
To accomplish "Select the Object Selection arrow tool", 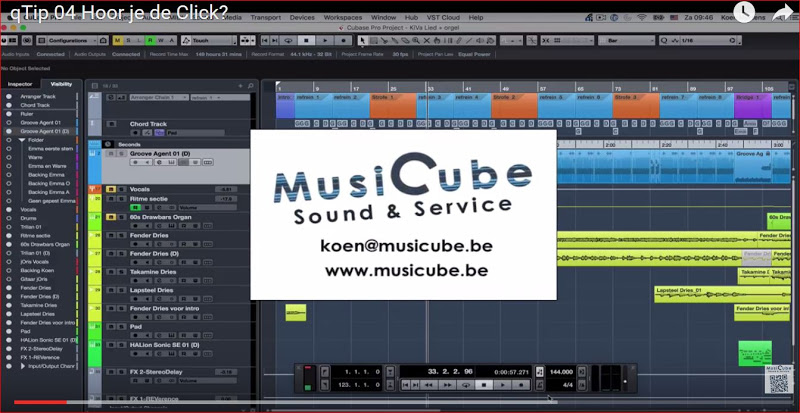I will 362,40.
